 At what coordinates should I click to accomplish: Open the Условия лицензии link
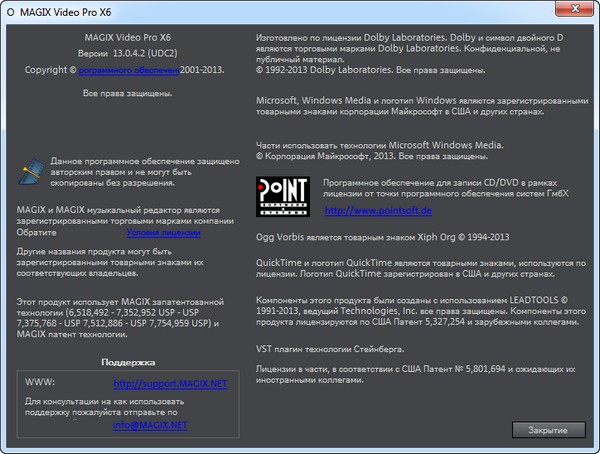click(163, 232)
